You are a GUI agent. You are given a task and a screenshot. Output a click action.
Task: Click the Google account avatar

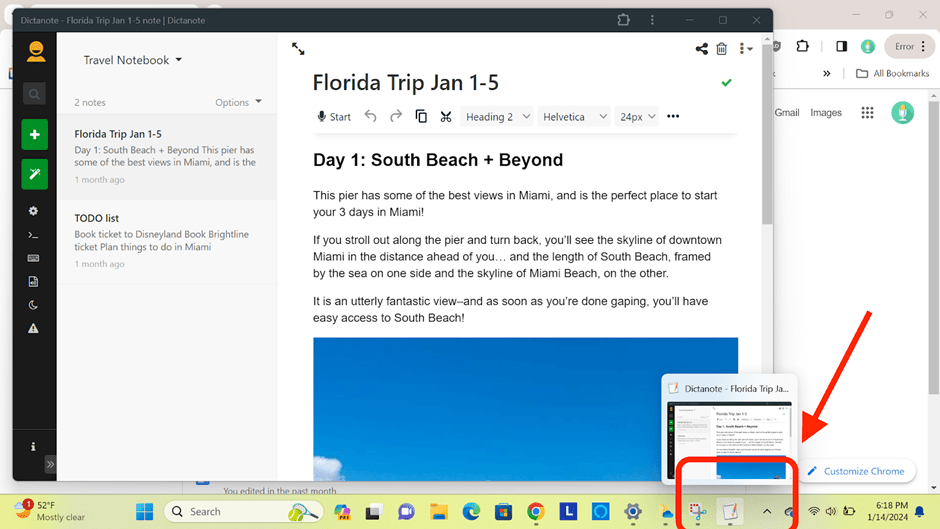point(902,113)
